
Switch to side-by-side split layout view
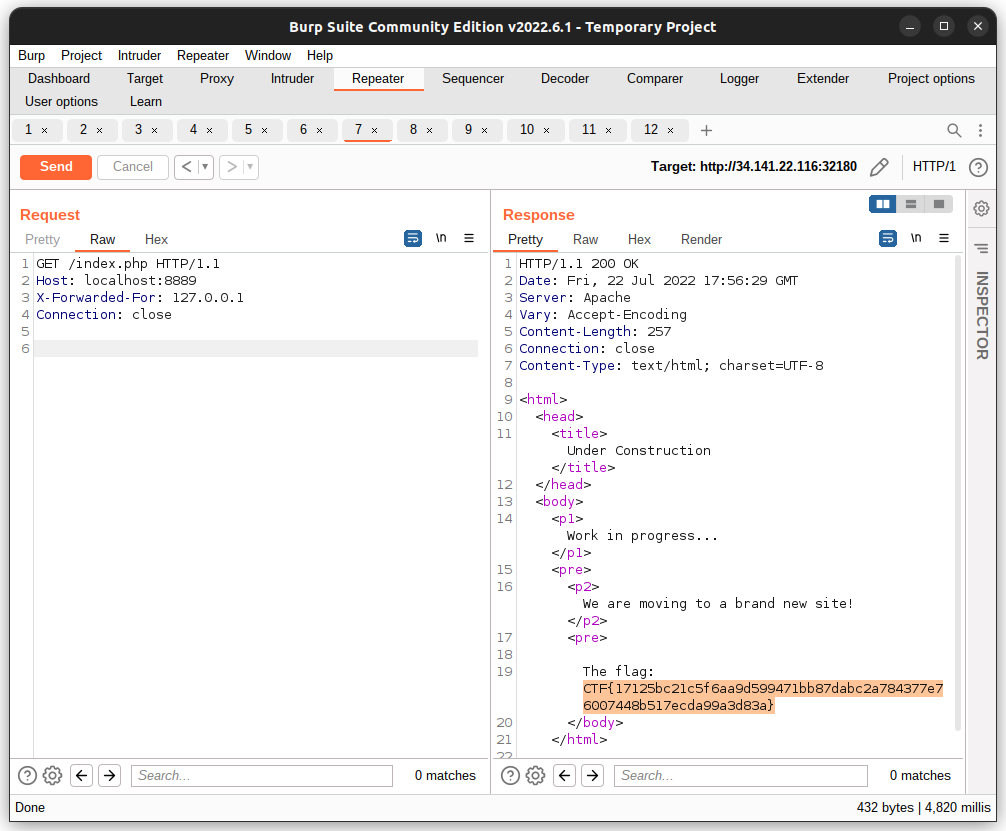882,204
